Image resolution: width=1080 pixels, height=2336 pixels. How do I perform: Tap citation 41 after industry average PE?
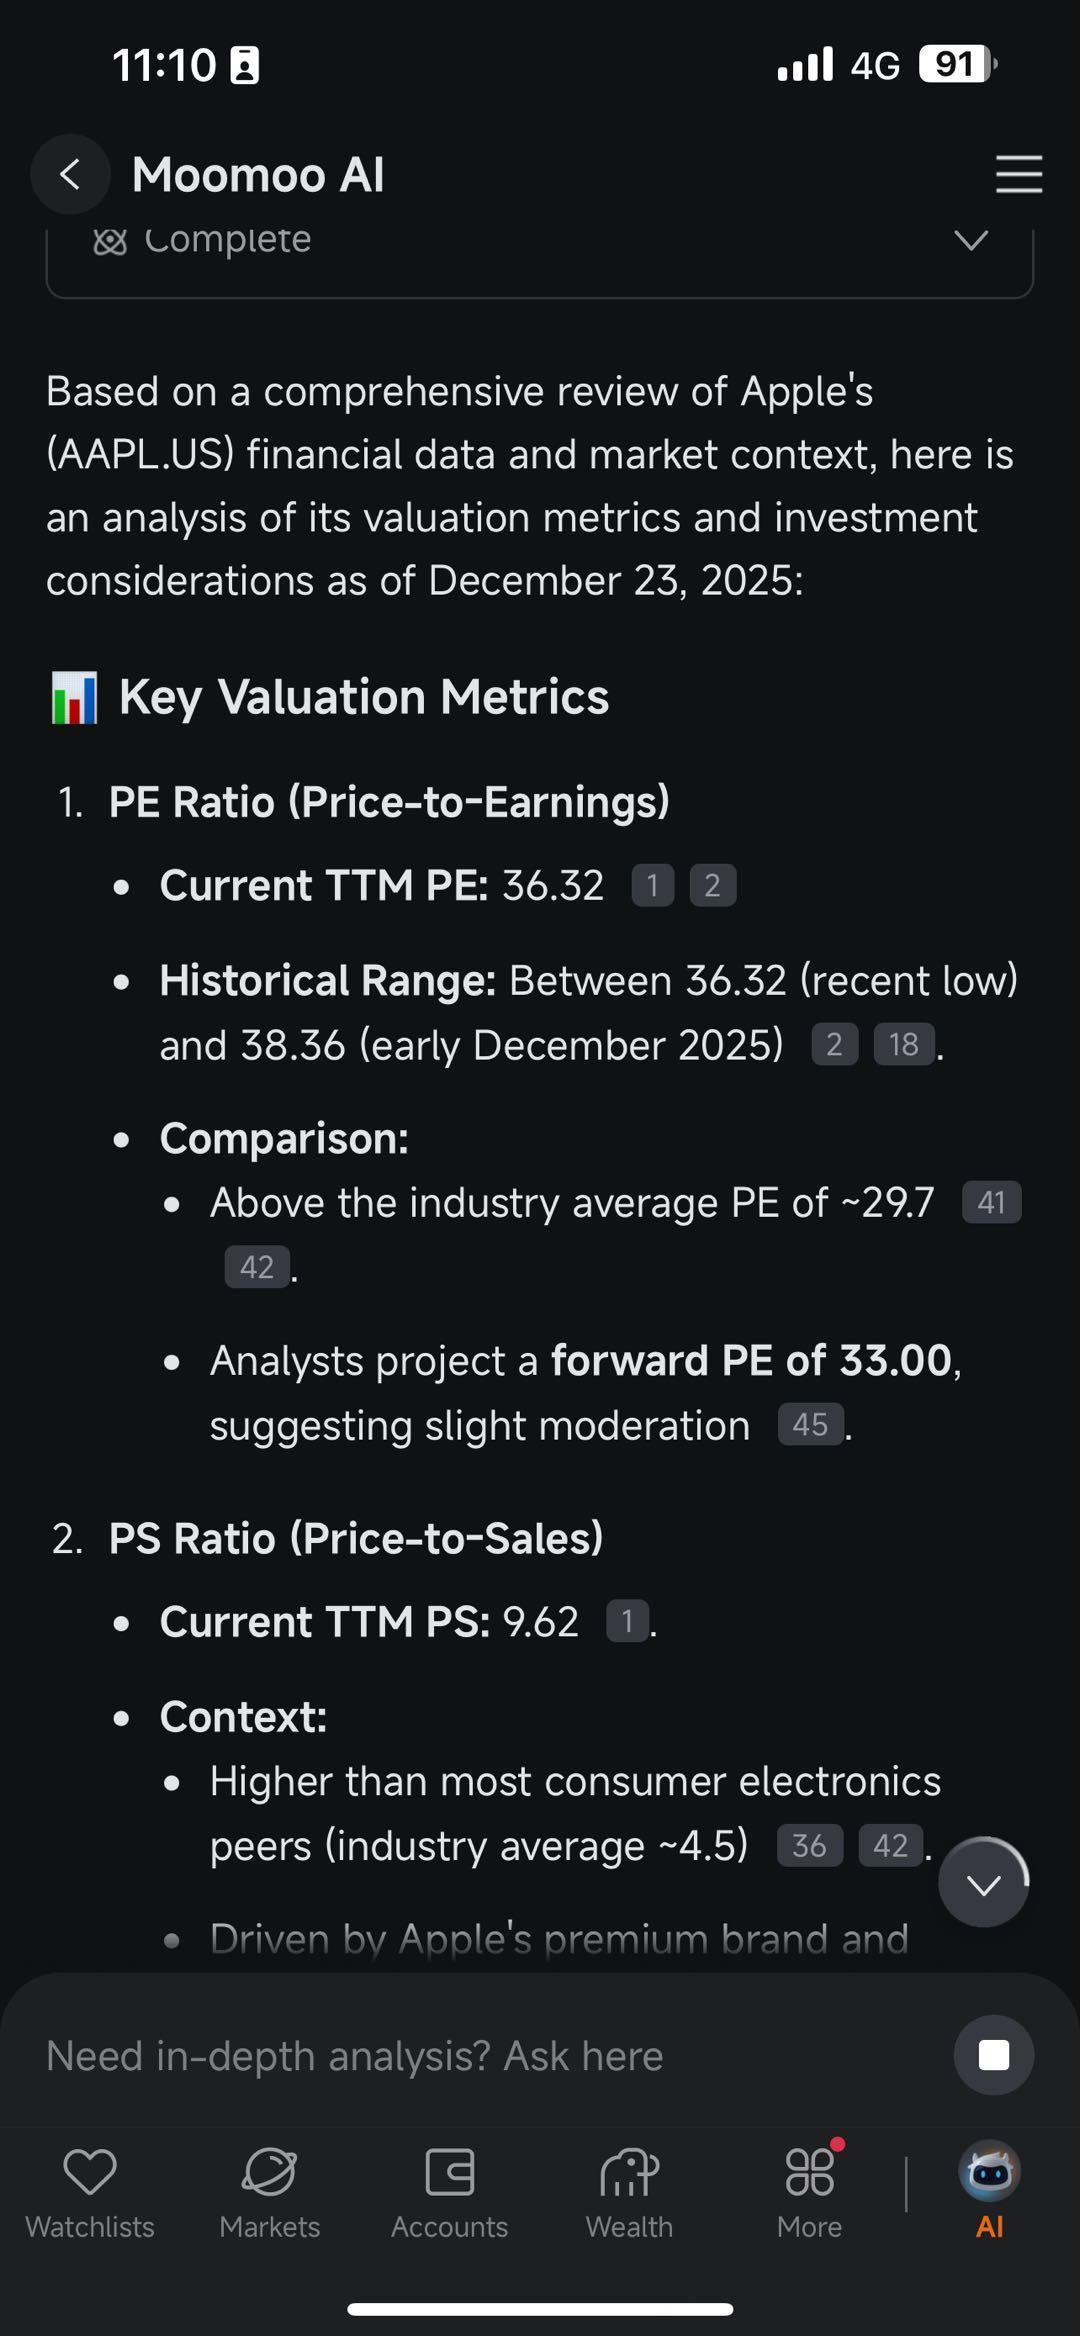pyautogui.click(x=991, y=1202)
